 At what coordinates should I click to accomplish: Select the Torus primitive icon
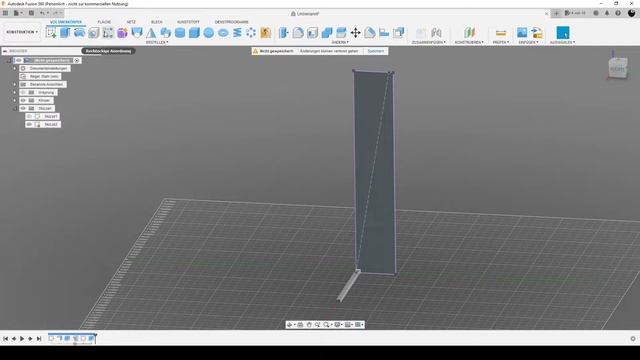point(223,33)
